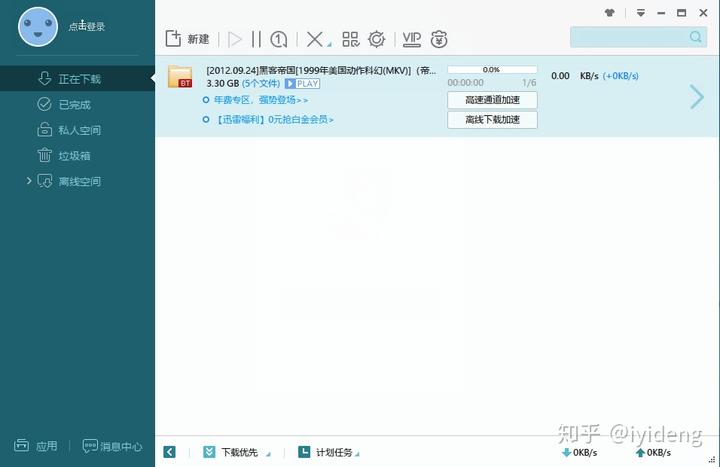Image resolution: width=720 pixels, height=467 pixels.
Task: Click the circular priority download icon
Action: coord(280,39)
